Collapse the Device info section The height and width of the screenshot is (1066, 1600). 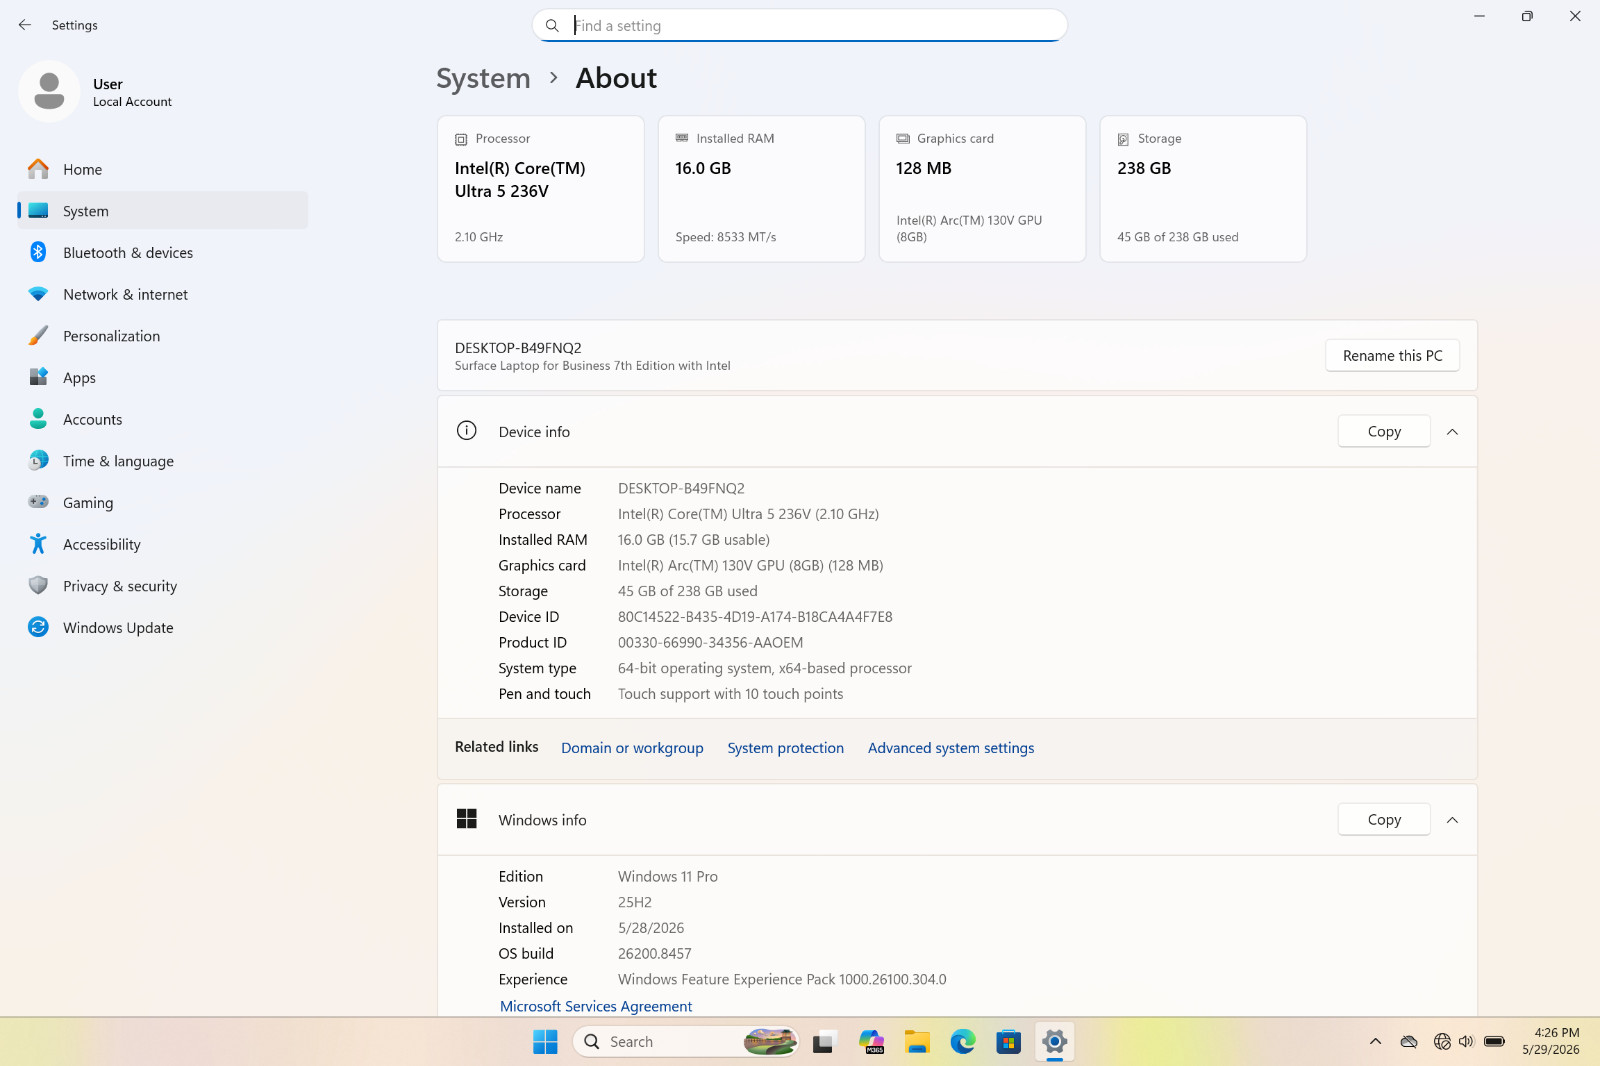point(1452,432)
